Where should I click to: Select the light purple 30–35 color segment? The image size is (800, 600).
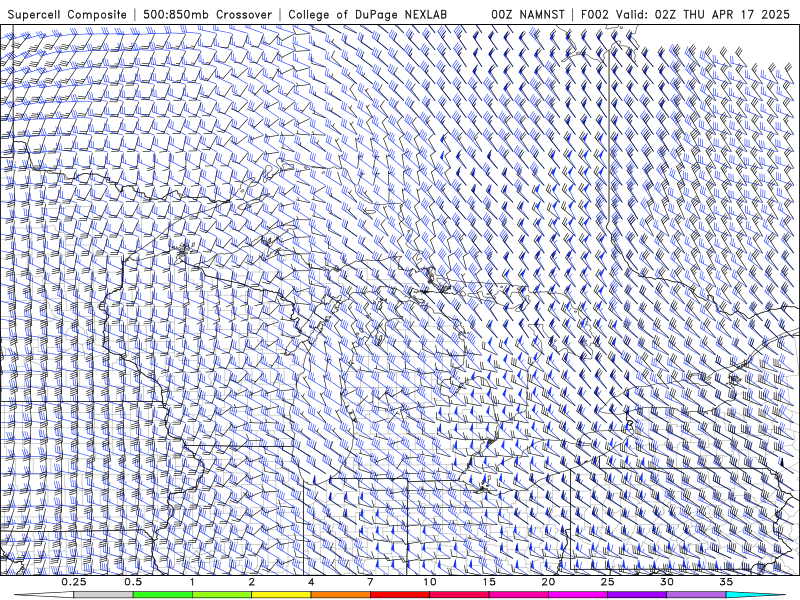(696, 595)
